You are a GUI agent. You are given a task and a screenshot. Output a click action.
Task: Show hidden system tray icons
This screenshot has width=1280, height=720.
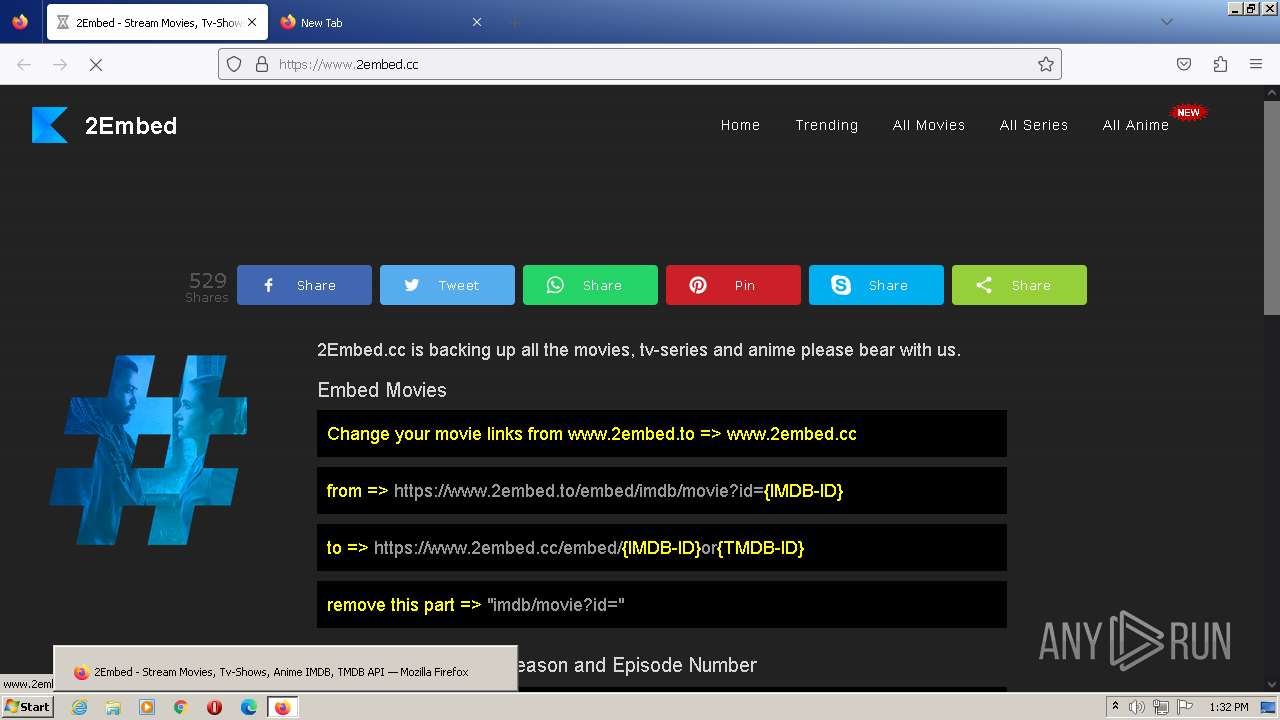[x=1115, y=707]
